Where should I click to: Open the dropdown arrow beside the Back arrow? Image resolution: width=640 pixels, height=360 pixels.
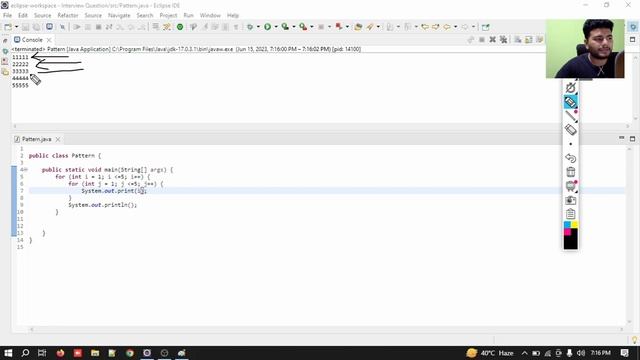tap(455, 27)
